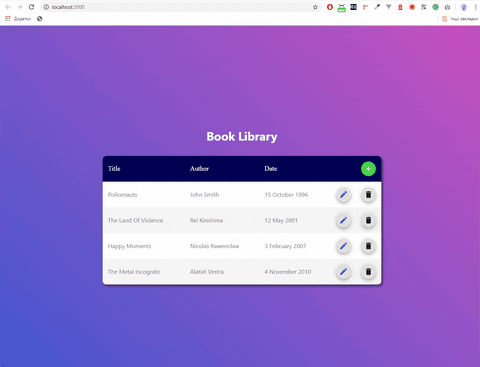Open the browser three-dot menu
The height and width of the screenshot is (367, 480).
point(476,7)
